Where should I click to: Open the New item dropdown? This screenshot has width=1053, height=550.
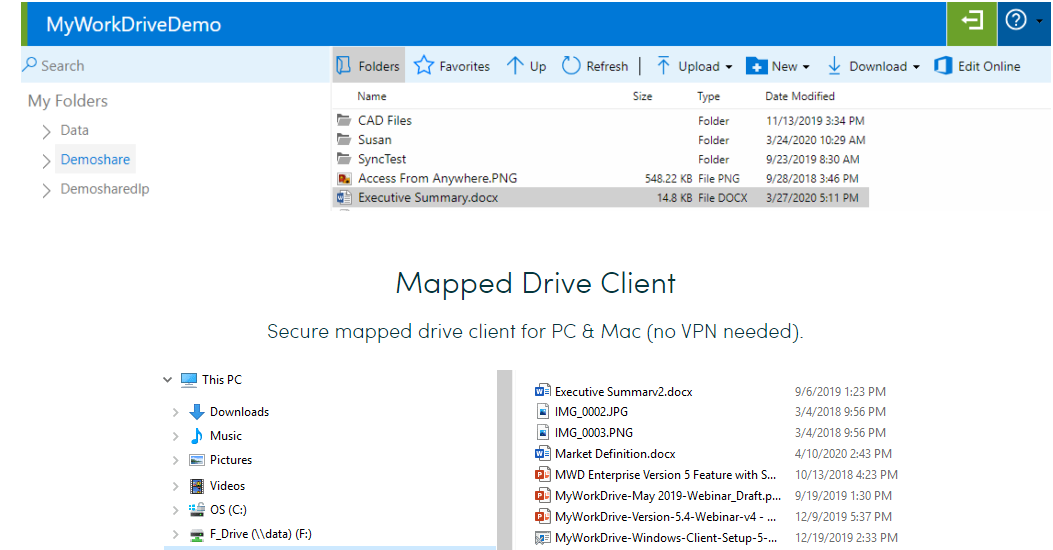[778, 66]
